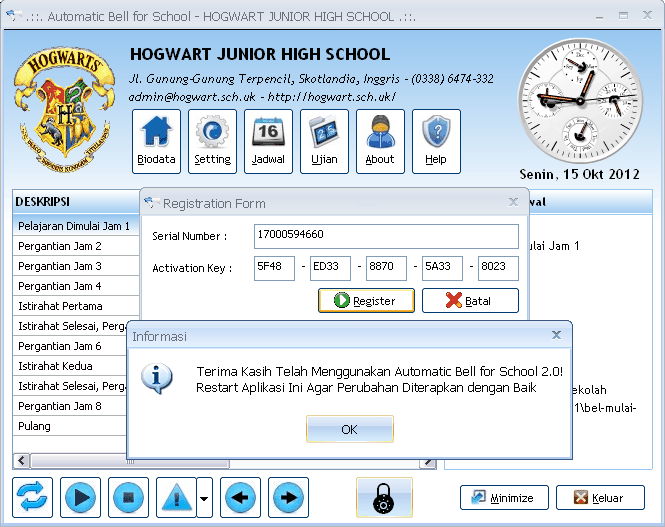Select row Pergantian Jam 6
This screenshot has height=527, width=665.
point(70,346)
